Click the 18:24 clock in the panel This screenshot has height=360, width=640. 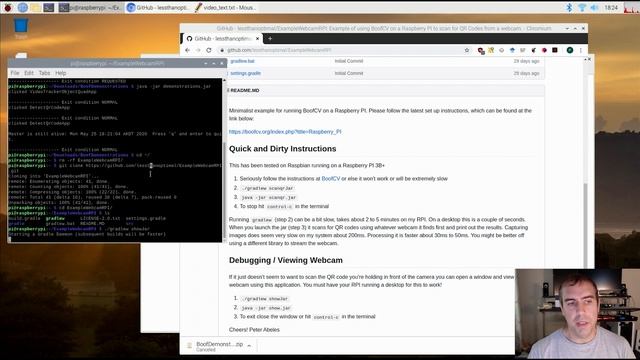coord(611,7)
